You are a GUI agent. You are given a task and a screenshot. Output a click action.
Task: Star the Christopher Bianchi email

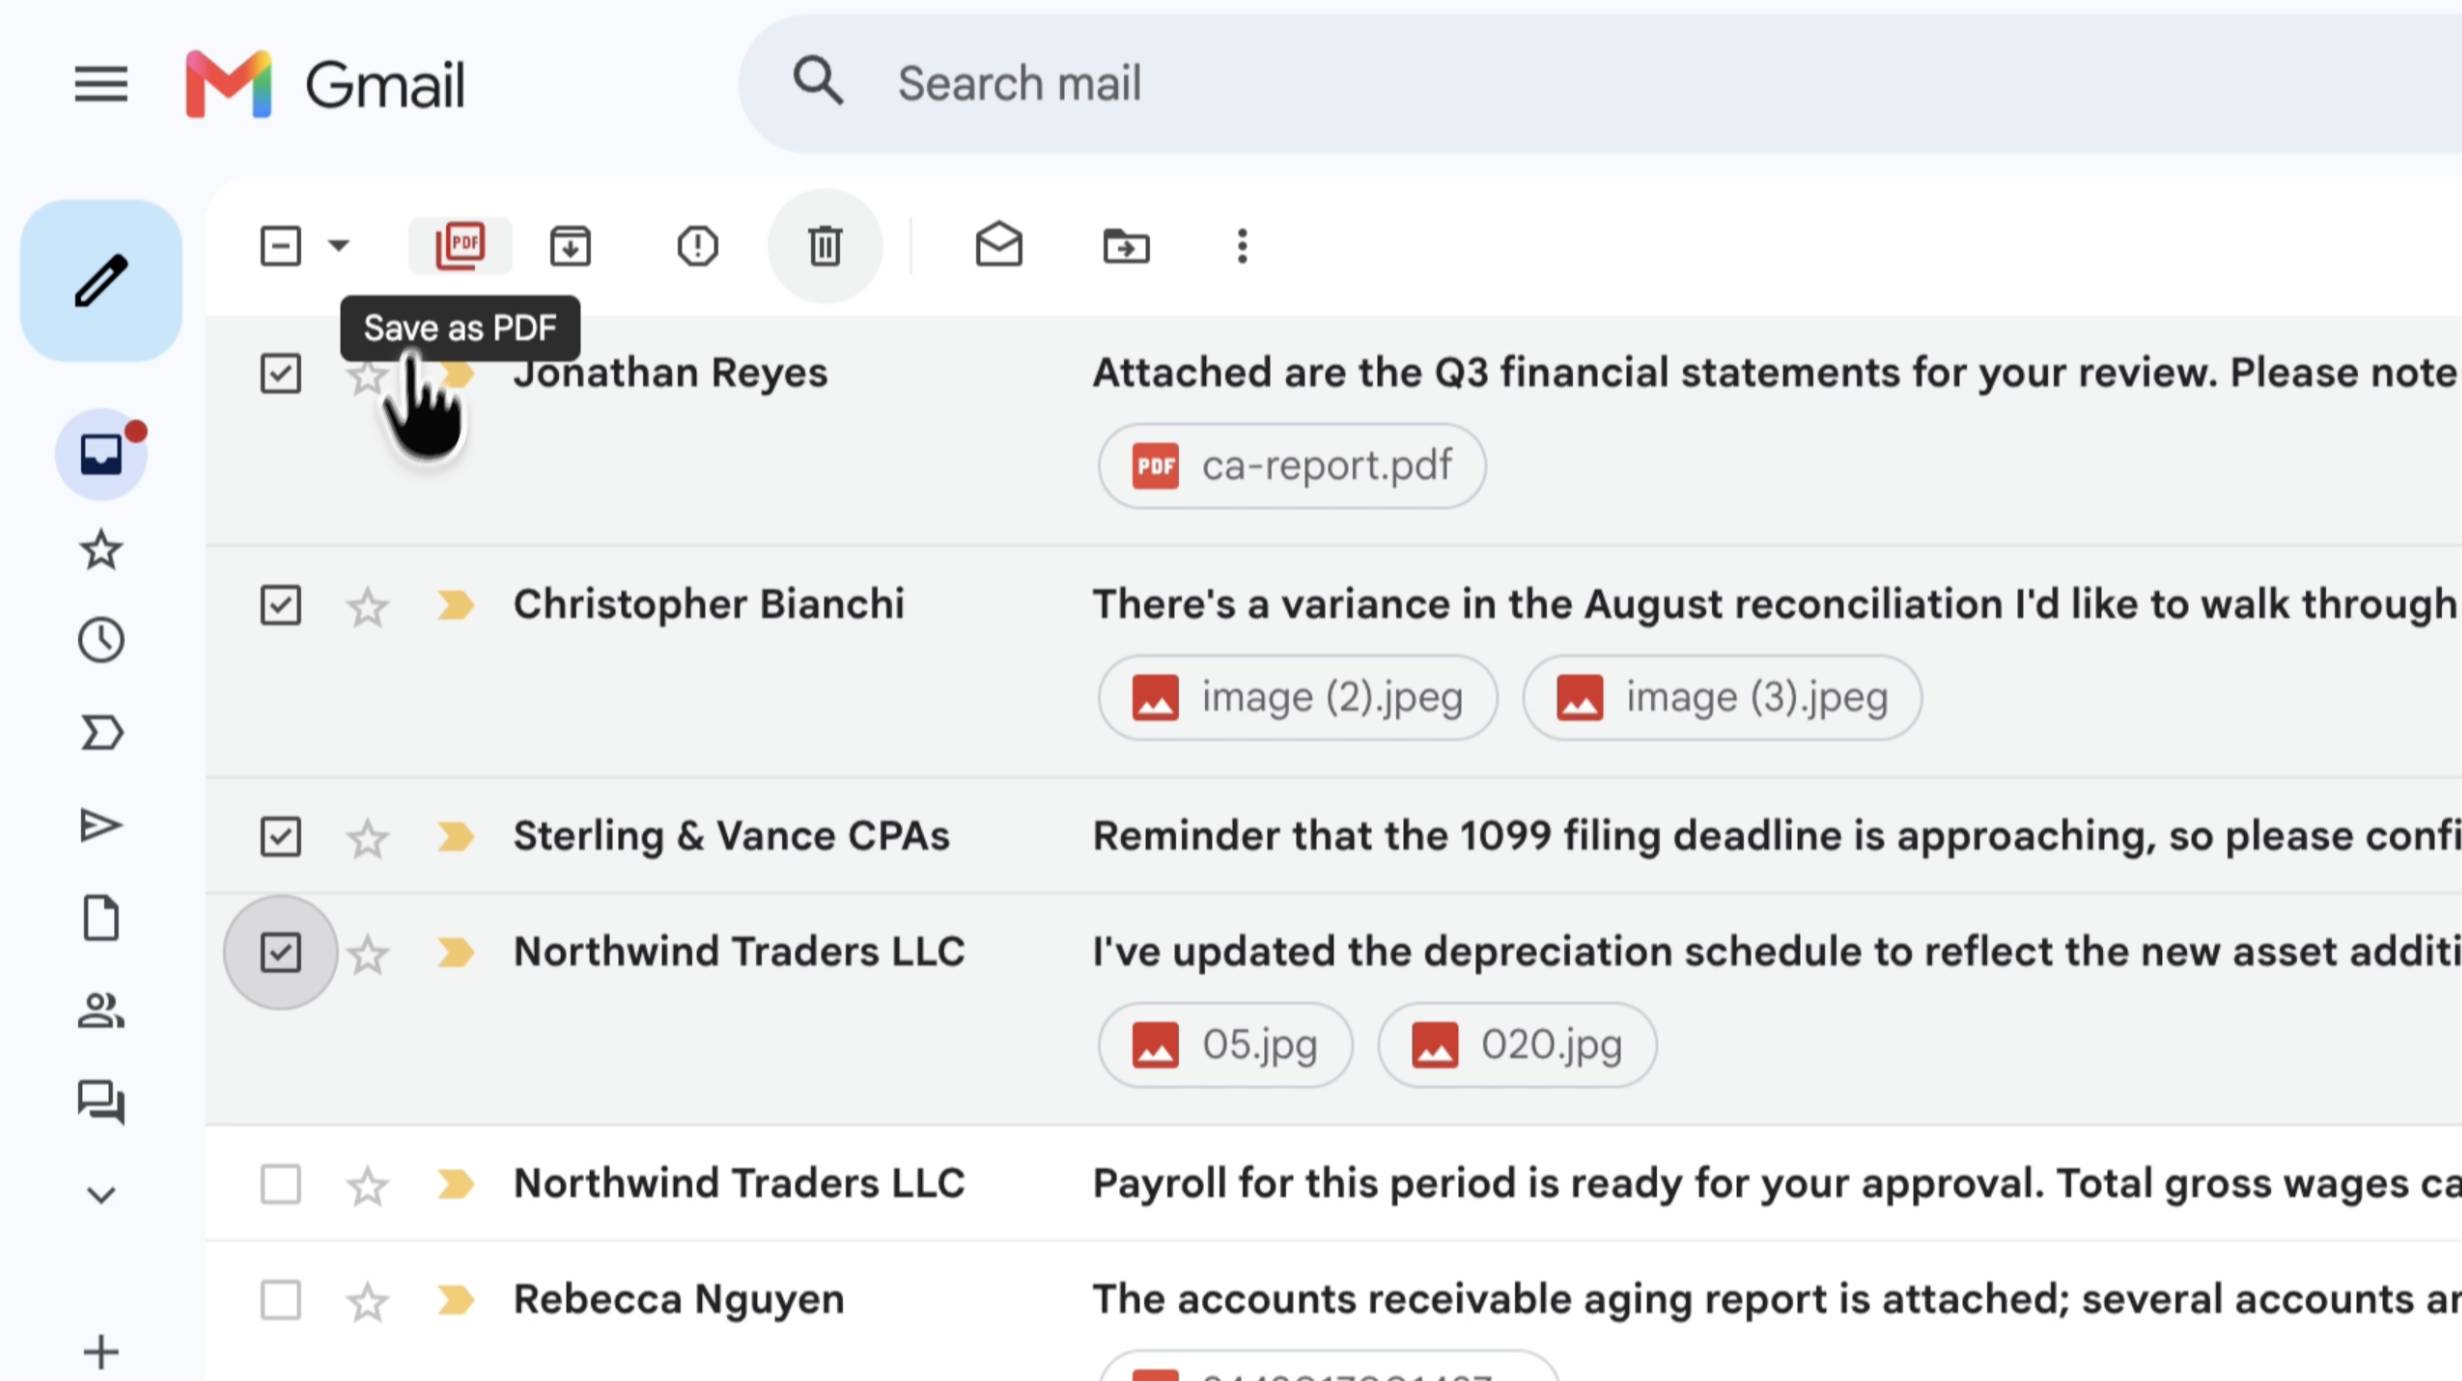click(367, 606)
